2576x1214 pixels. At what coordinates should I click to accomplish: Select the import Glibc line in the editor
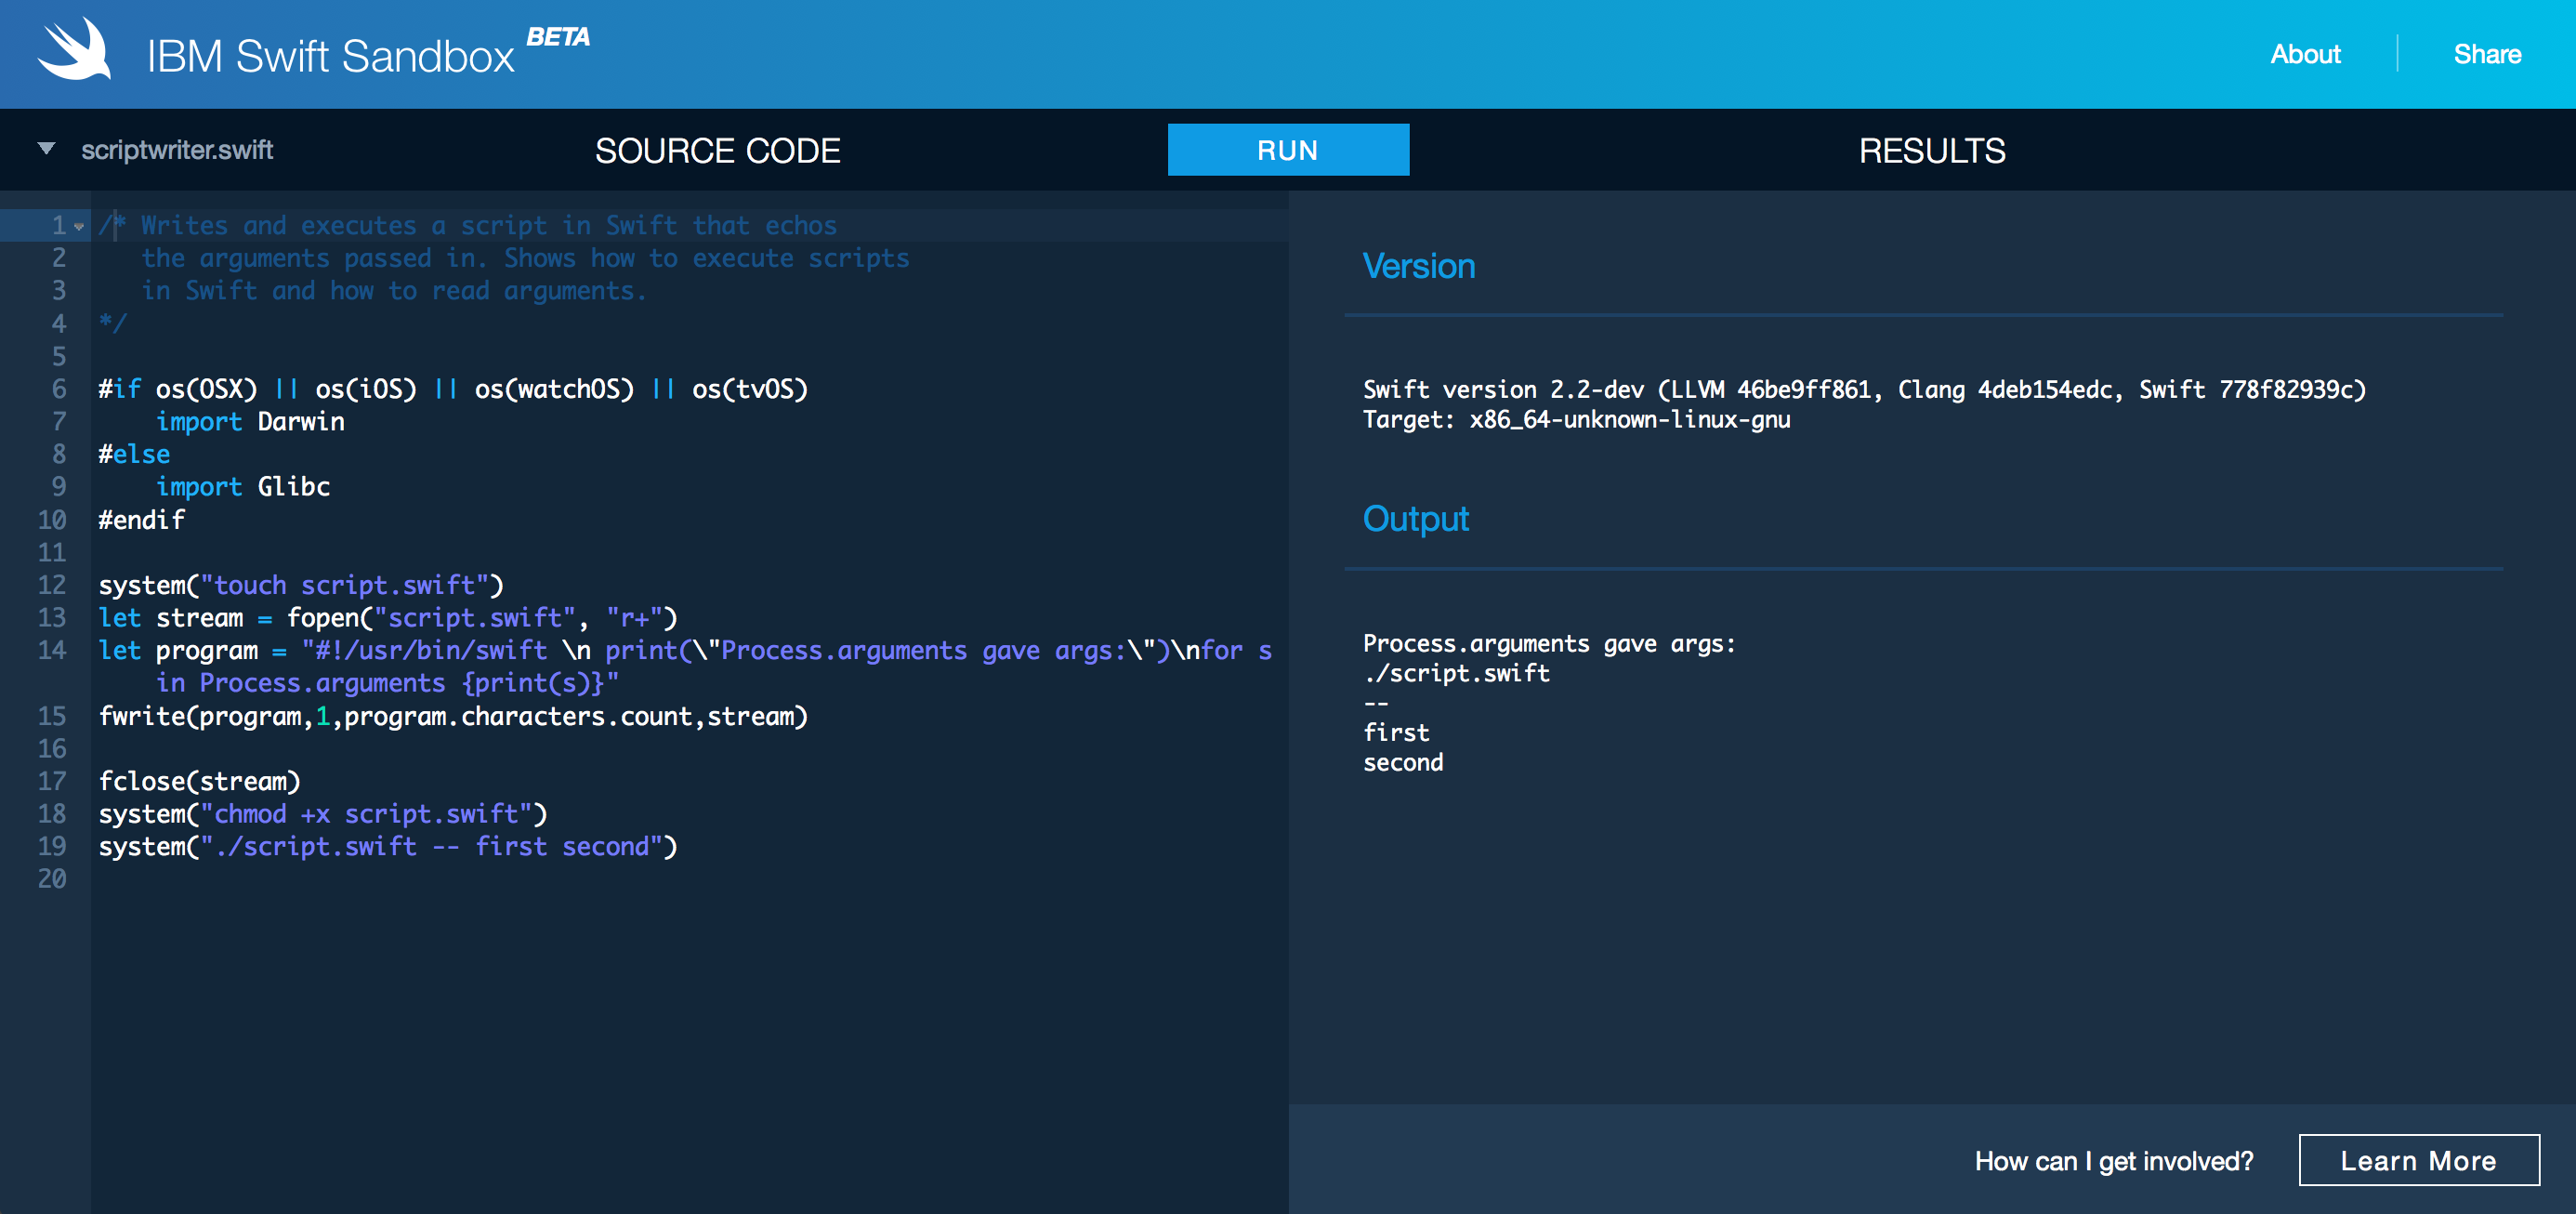coord(243,487)
